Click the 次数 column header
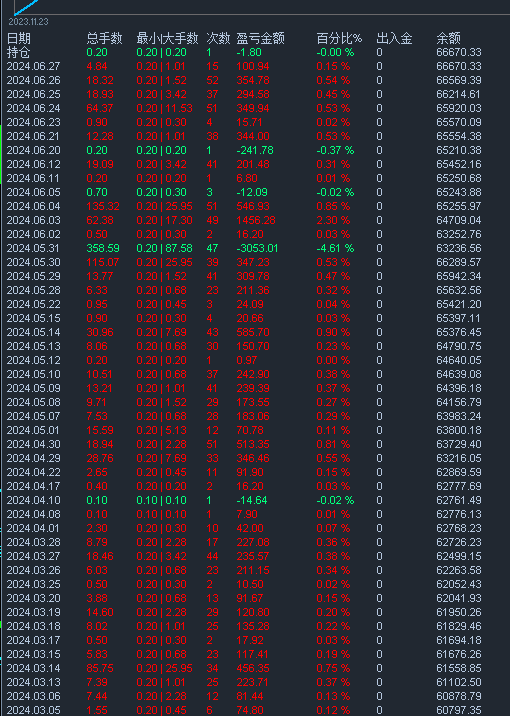The image size is (510, 716). point(218,38)
